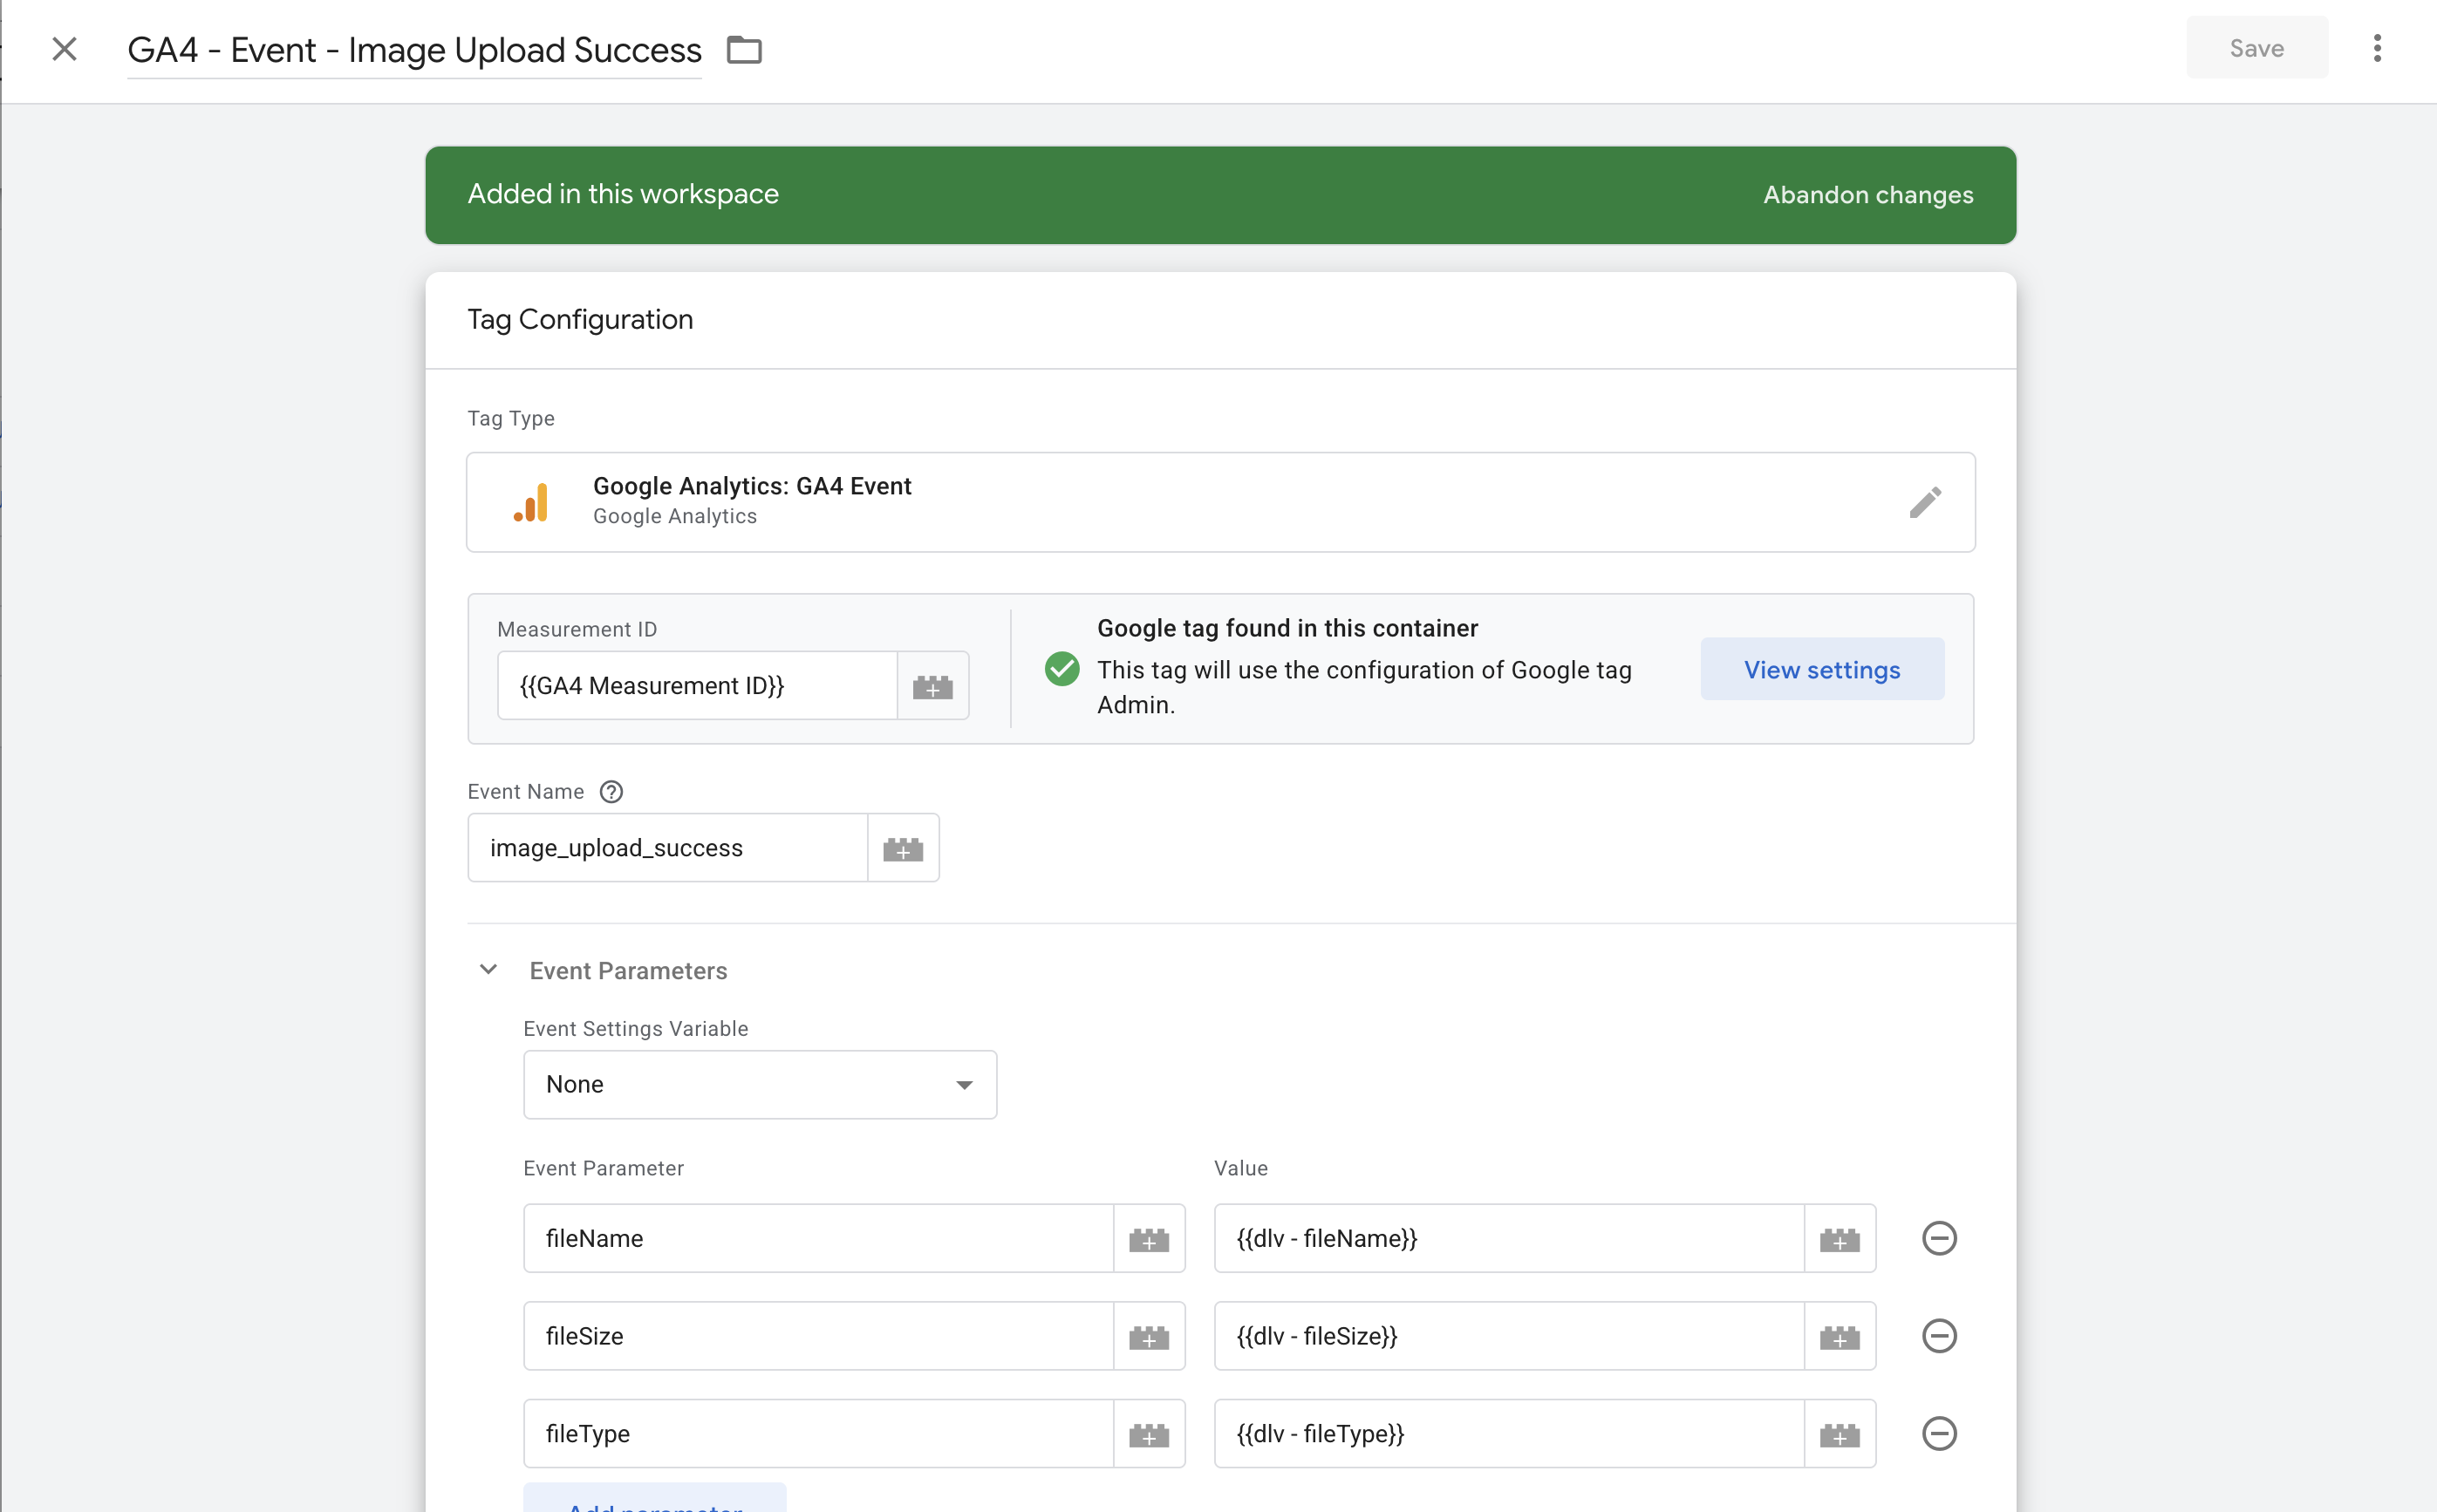The width and height of the screenshot is (2437, 1512).
Task: Remove the fileType parameter row
Action: 1939,1434
